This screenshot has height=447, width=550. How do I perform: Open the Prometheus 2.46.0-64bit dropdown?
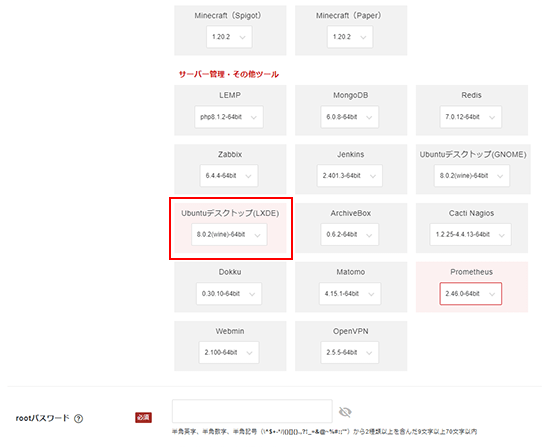pyautogui.click(x=471, y=293)
